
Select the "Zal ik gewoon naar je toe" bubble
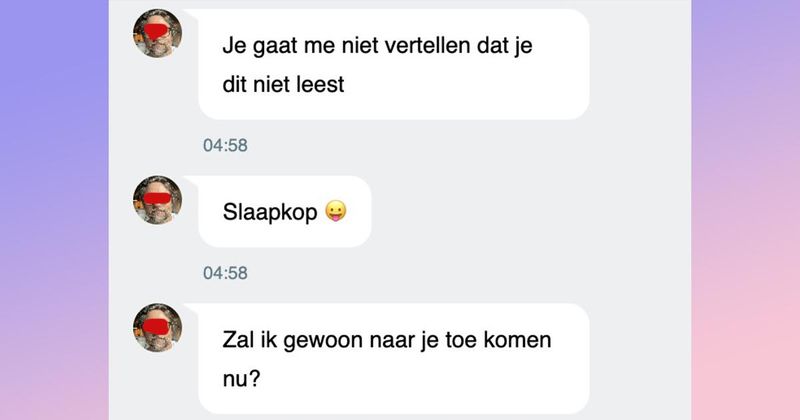393,358
